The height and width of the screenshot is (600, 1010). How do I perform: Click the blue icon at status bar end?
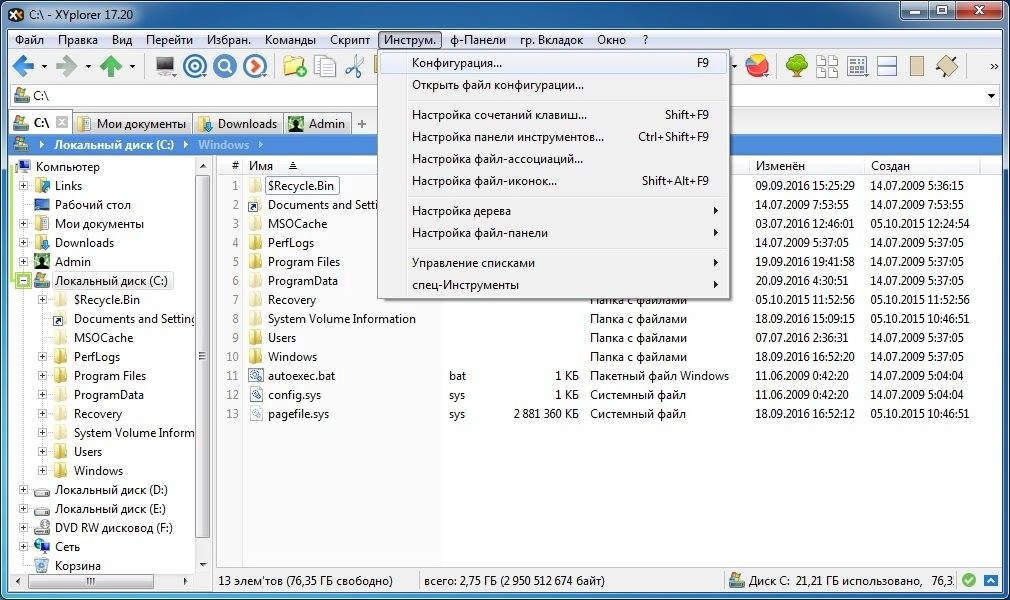991,580
